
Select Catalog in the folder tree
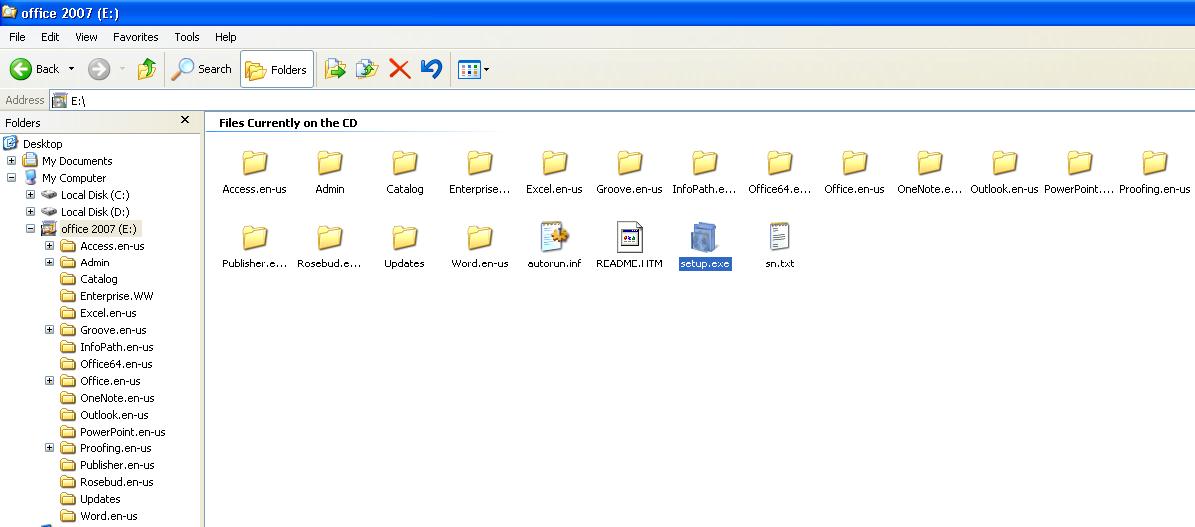click(98, 279)
